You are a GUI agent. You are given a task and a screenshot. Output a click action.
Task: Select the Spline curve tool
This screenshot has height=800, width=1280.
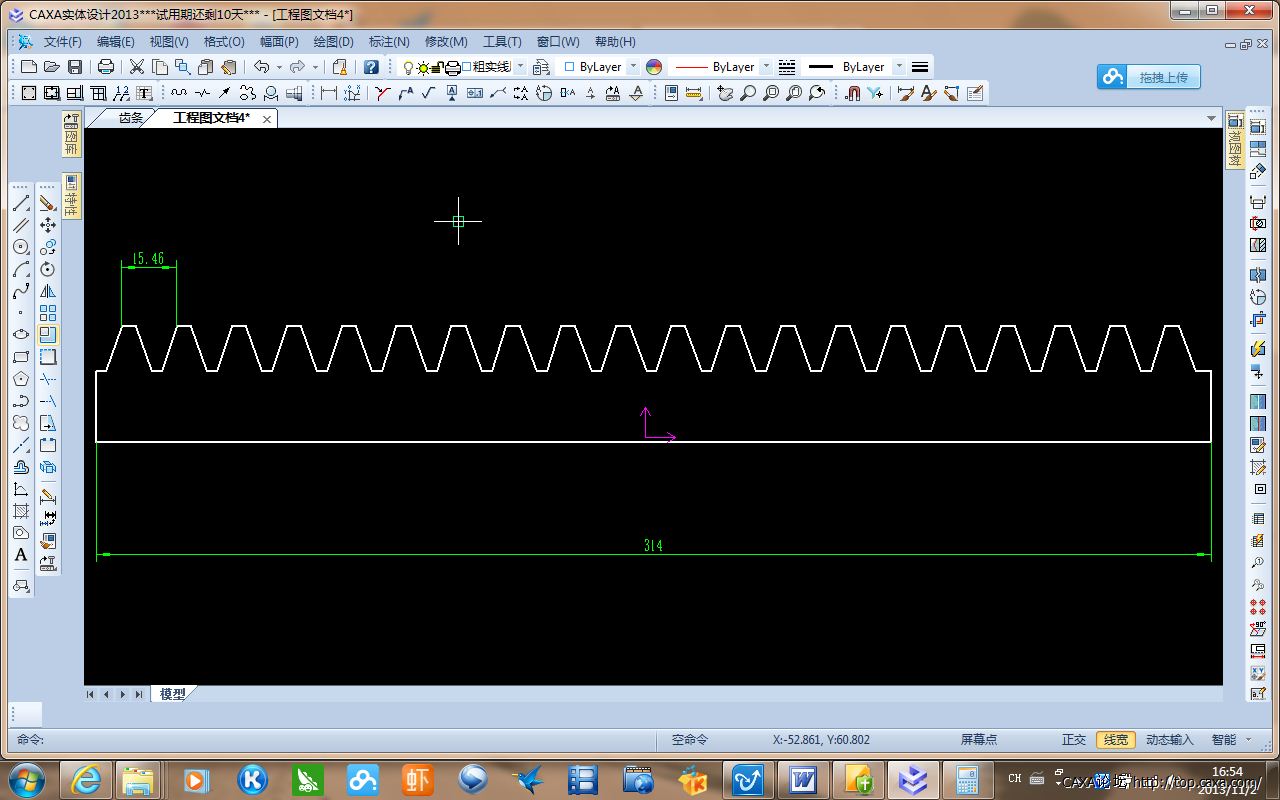(21, 291)
